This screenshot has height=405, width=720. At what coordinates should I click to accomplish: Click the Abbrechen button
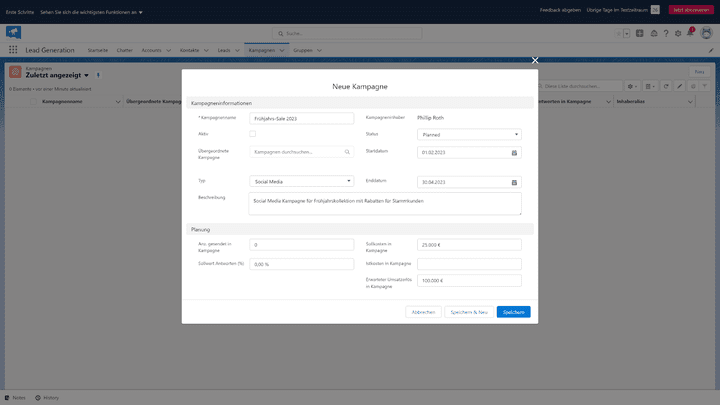pyautogui.click(x=422, y=312)
